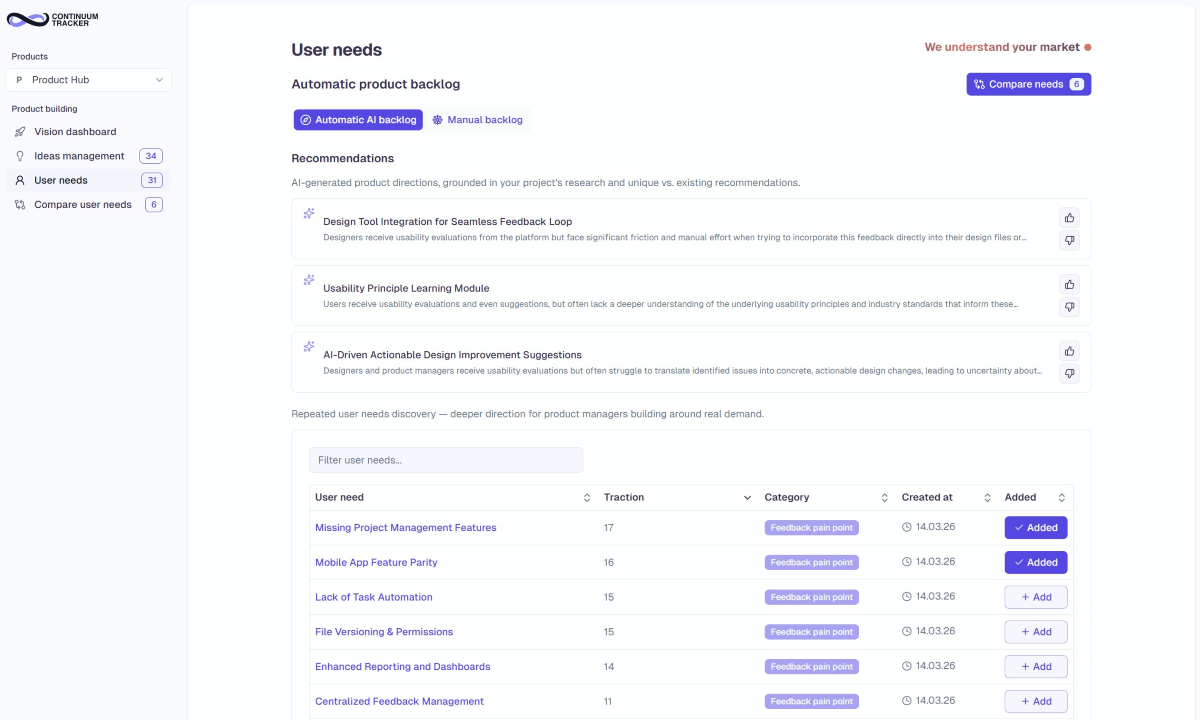Click the person icon beside User needs
The height and width of the screenshot is (720, 1200).
(x=20, y=180)
